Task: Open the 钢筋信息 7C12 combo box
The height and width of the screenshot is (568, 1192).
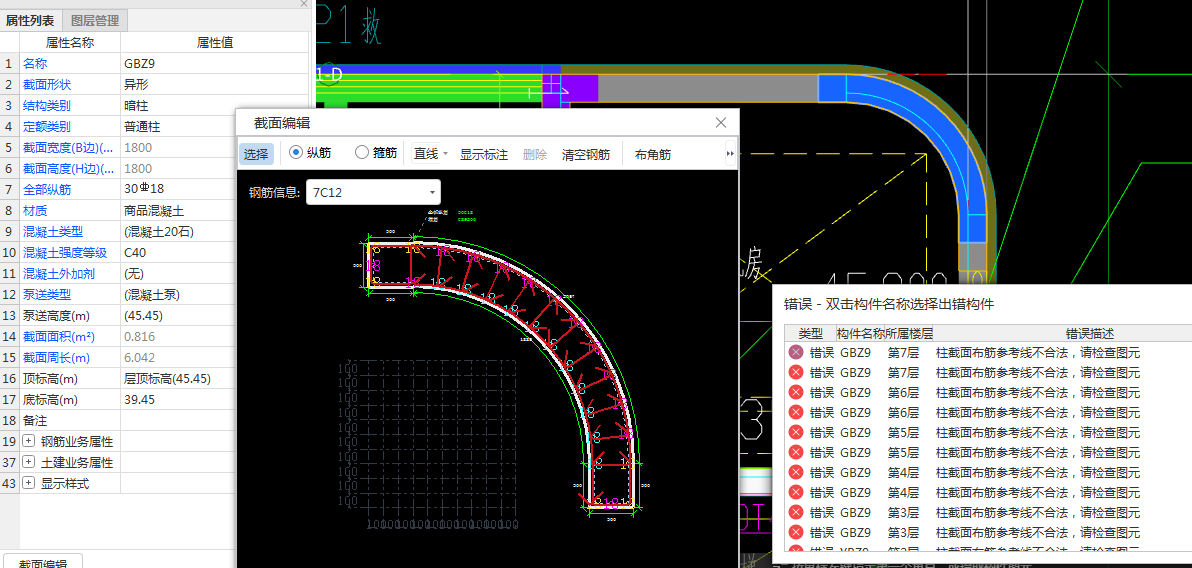Action: click(x=373, y=192)
